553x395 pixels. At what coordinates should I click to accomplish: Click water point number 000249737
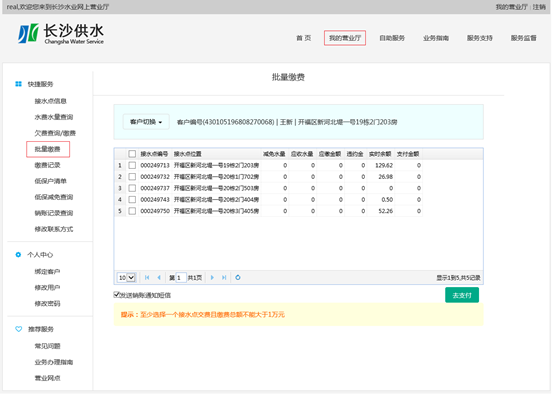click(155, 188)
